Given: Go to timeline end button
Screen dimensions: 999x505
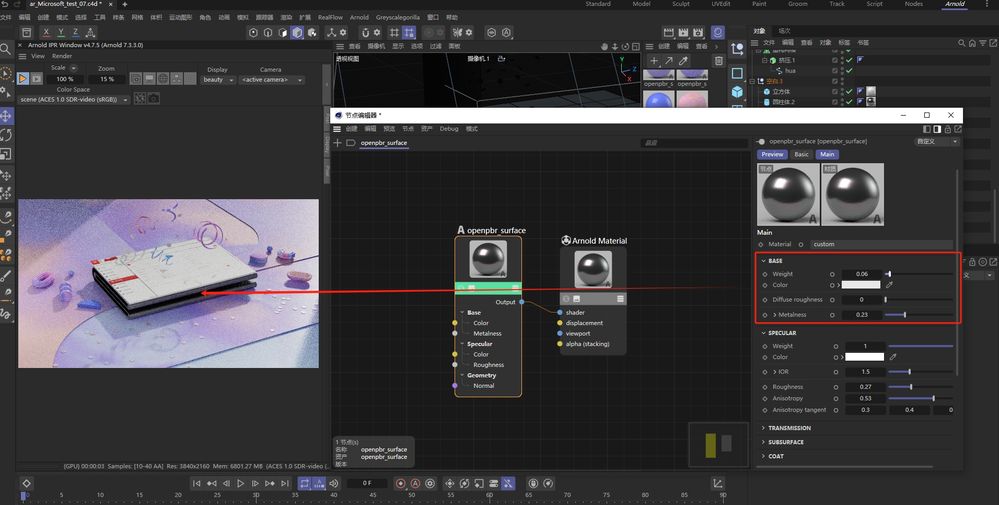Looking at the screenshot, I should click(285, 483).
